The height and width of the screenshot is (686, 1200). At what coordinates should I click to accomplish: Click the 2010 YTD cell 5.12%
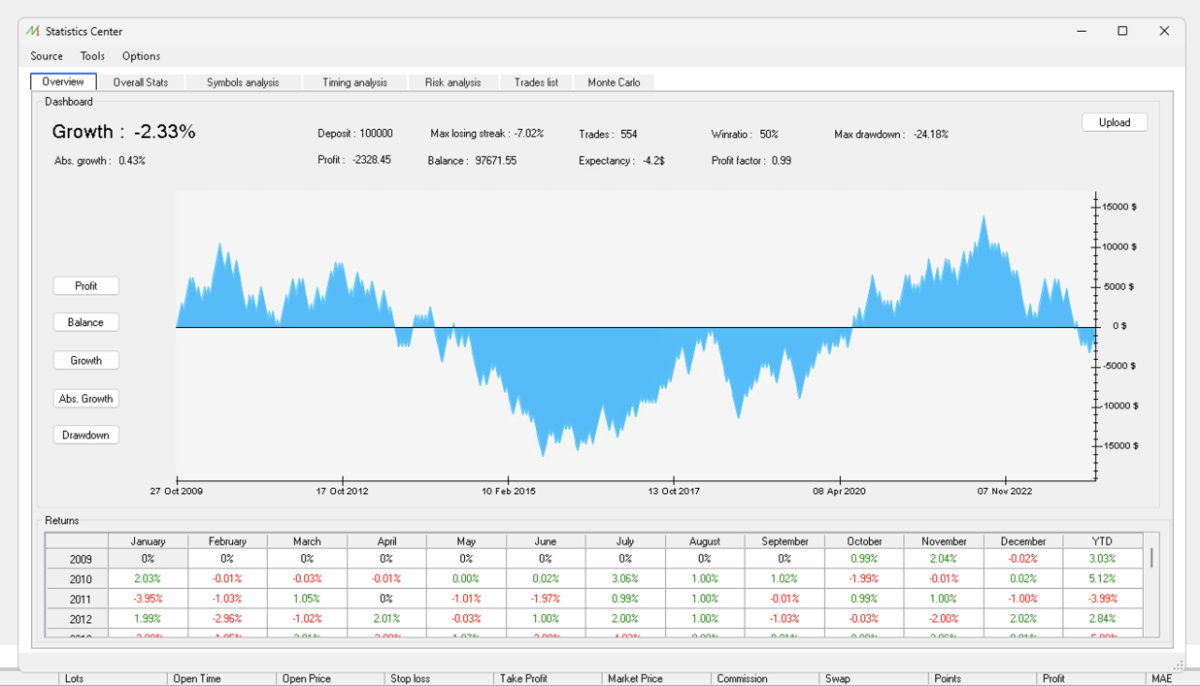pyautogui.click(x=1102, y=578)
